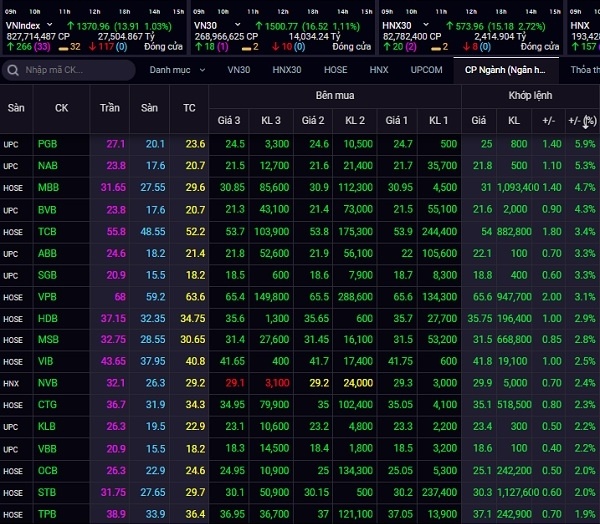Click VN30 up-arrow advancers count 18
This screenshot has width=600, height=524.
209,47
